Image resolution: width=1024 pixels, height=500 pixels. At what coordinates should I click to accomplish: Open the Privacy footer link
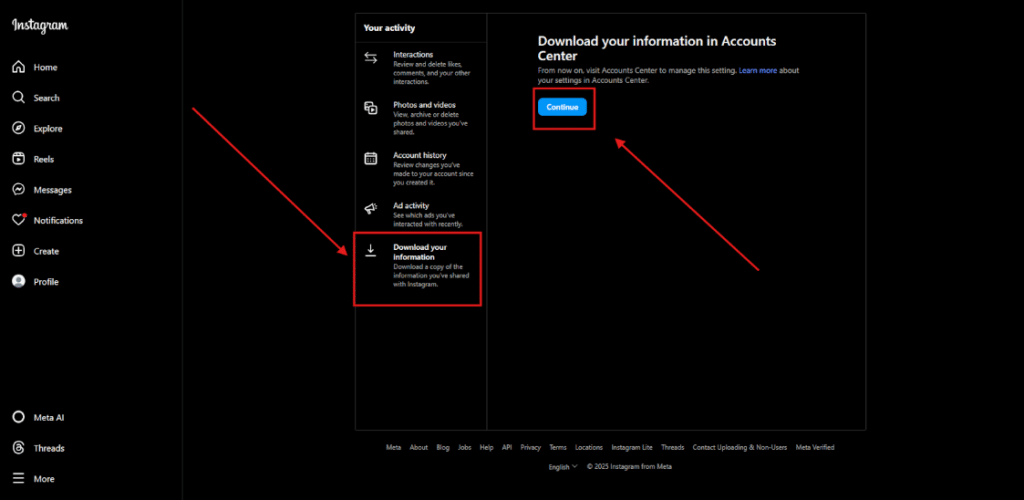531,448
